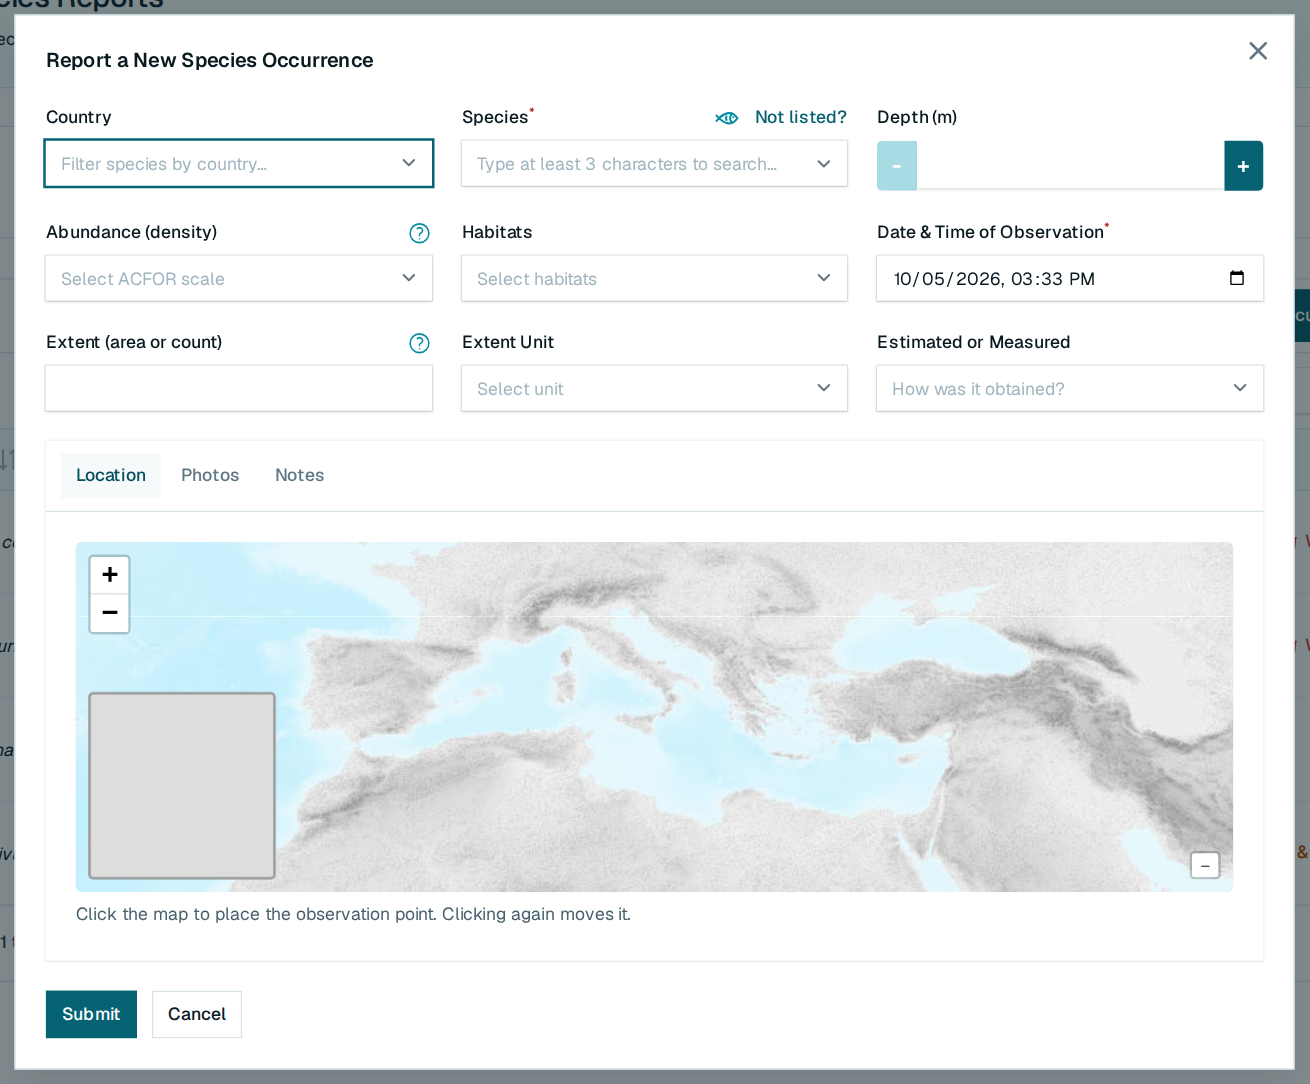Close the Report a New Species Occurrence dialog
The image size is (1310, 1084).
point(1258,51)
